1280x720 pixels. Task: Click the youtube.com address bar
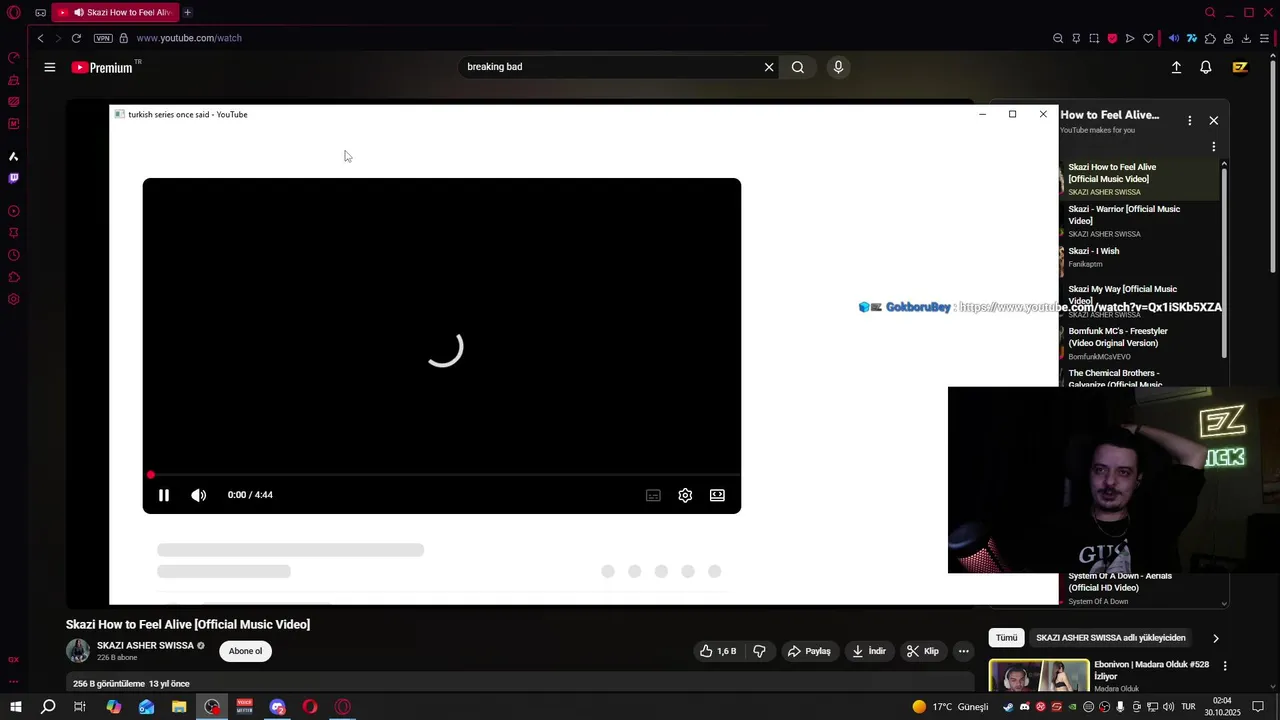pyautogui.click(x=189, y=38)
